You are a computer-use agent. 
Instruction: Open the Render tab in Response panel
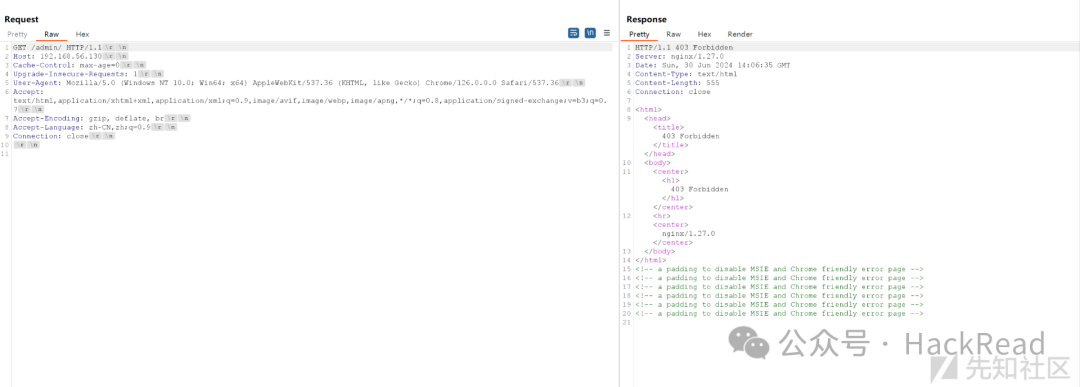pyautogui.click(x=740, y=34)
